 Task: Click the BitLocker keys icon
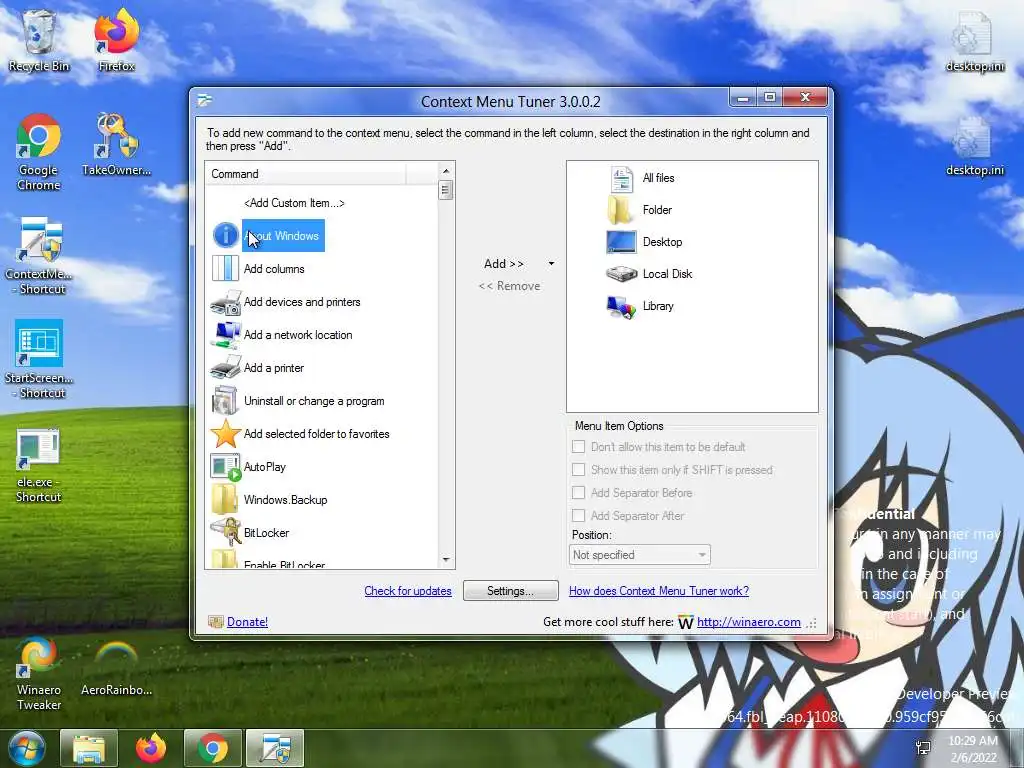click(x=225, y=532)
